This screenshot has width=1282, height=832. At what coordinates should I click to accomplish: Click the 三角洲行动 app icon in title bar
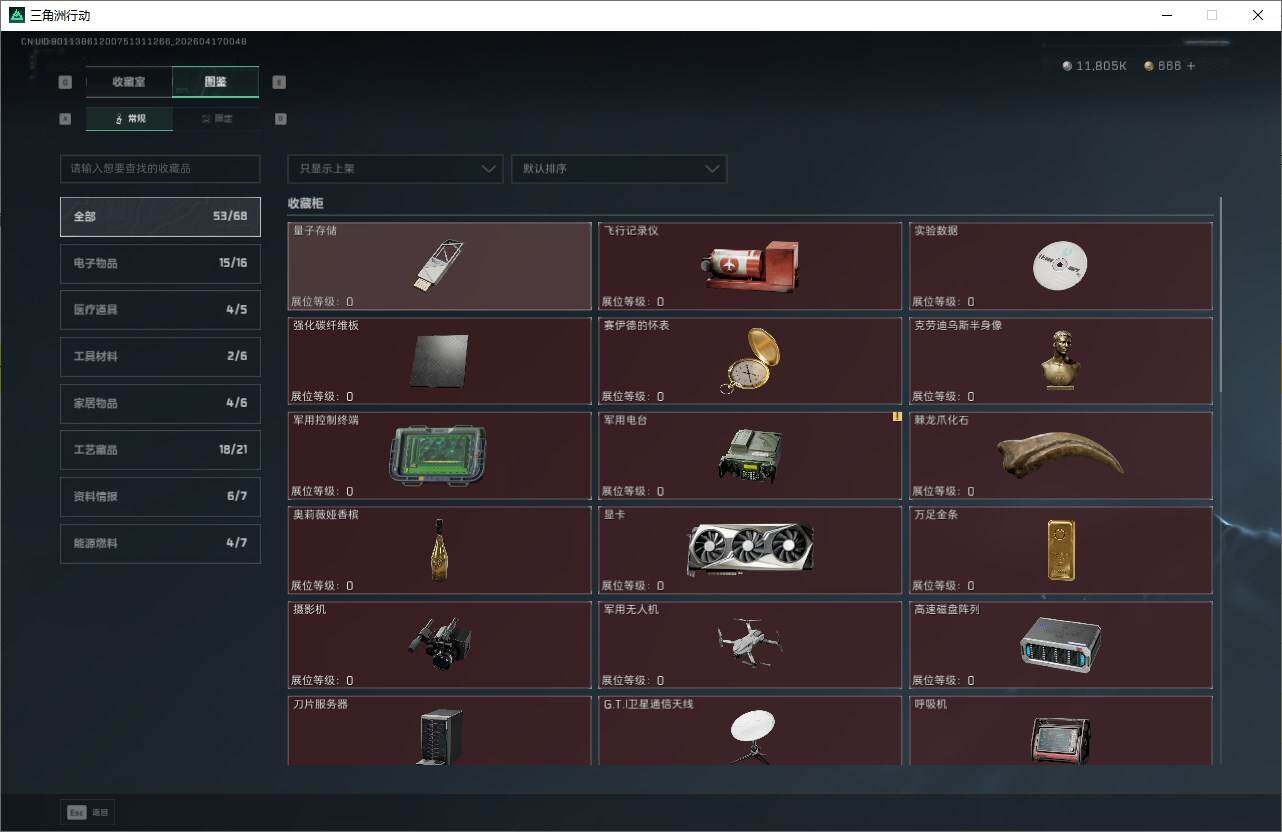coord(16,15)
